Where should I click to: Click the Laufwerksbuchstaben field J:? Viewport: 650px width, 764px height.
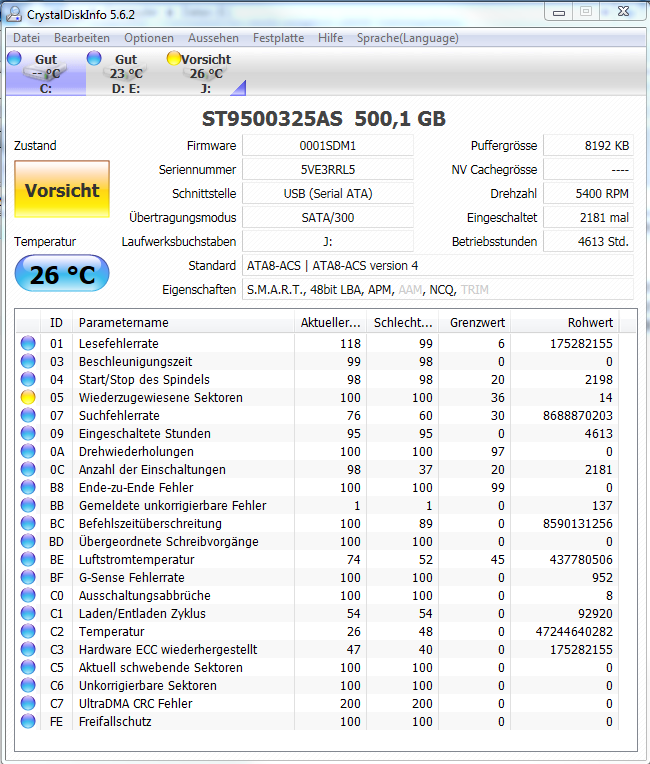click(328, 241)
